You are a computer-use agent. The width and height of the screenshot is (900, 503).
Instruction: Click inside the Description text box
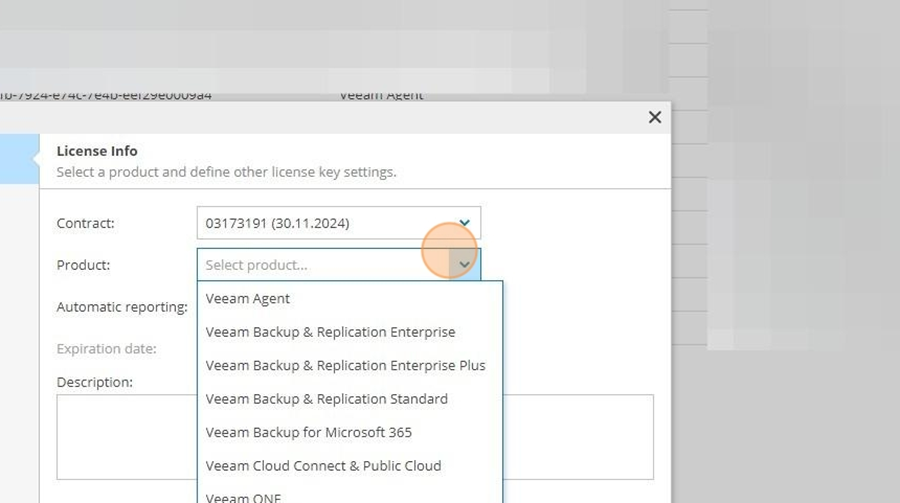577,436
